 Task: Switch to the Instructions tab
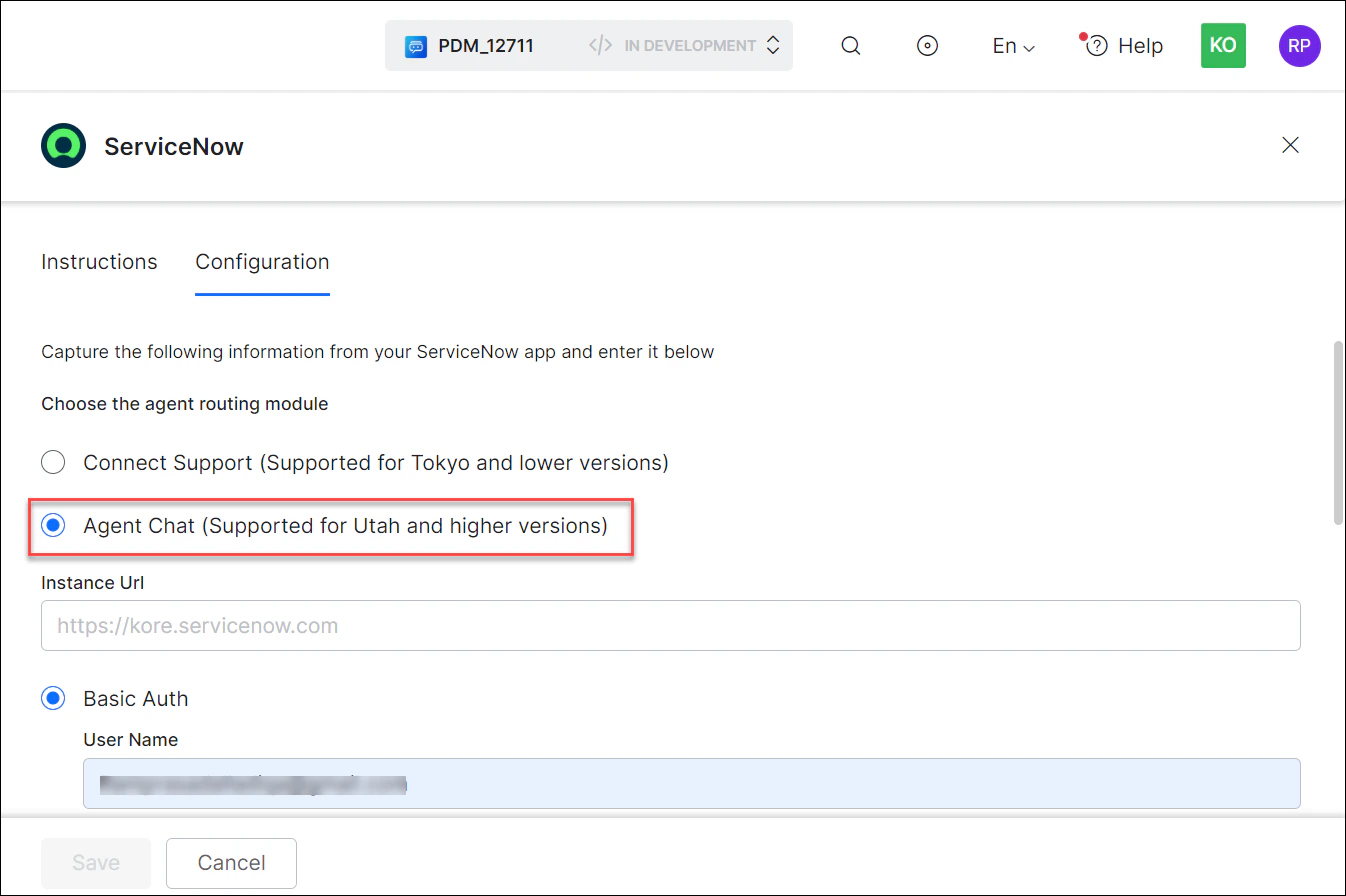pyautogui.click(x=99, y=262)
